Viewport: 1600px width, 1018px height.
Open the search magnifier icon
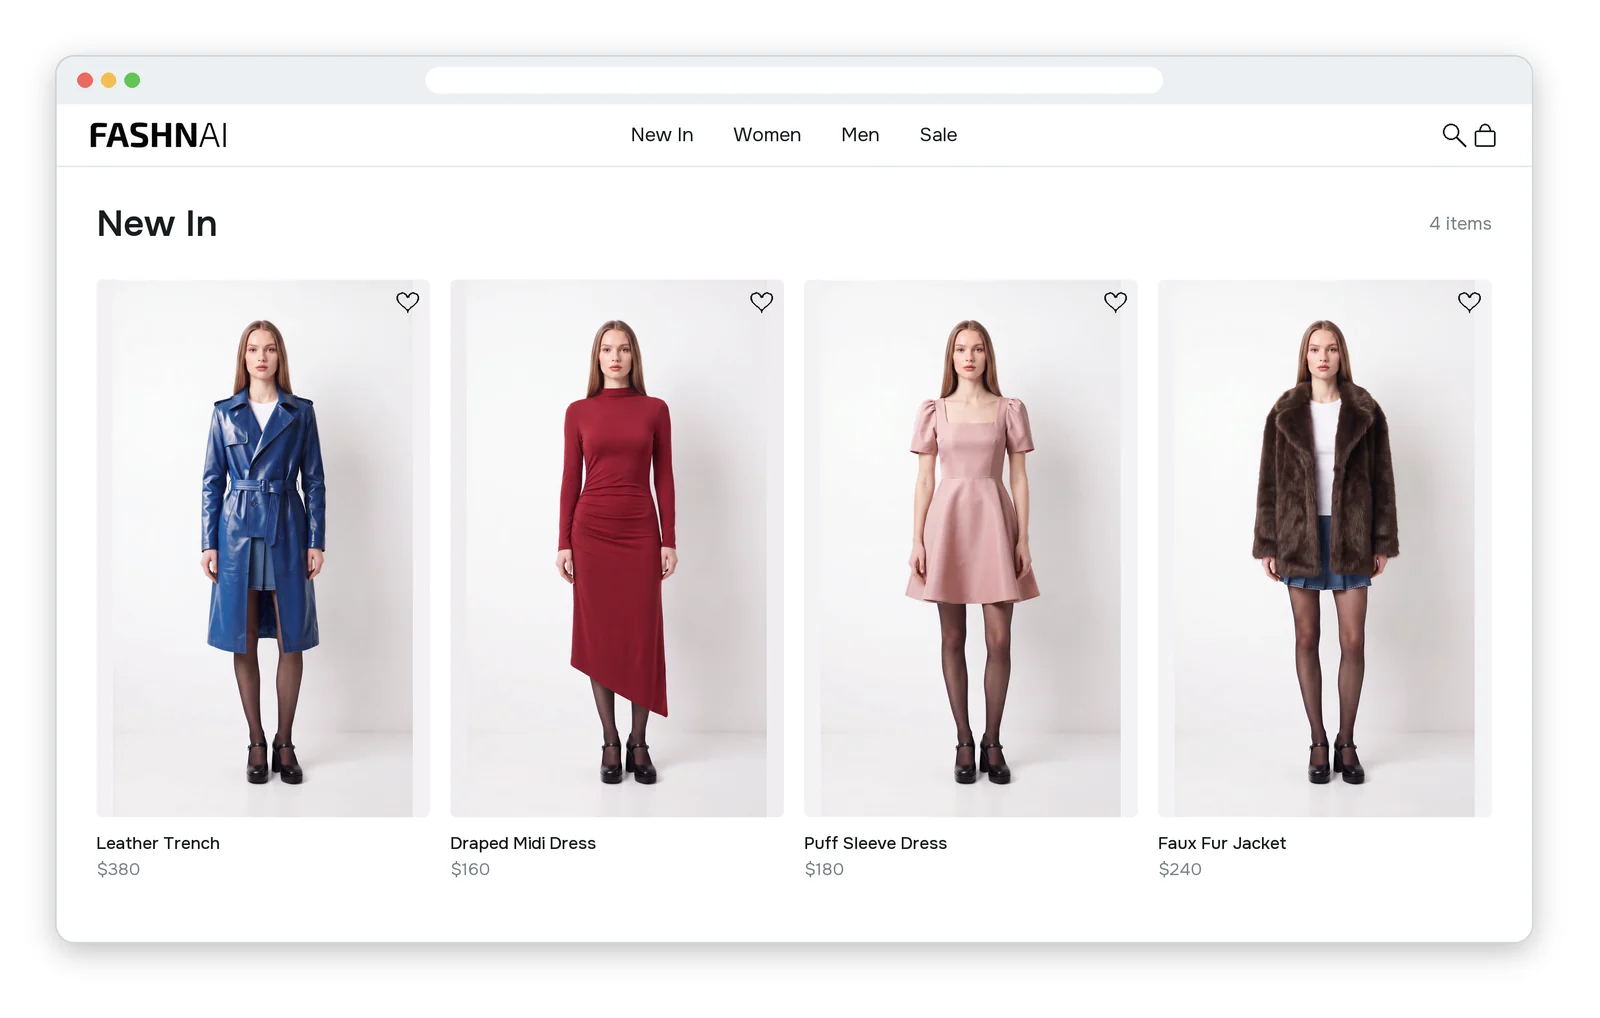click(1453, 135)
